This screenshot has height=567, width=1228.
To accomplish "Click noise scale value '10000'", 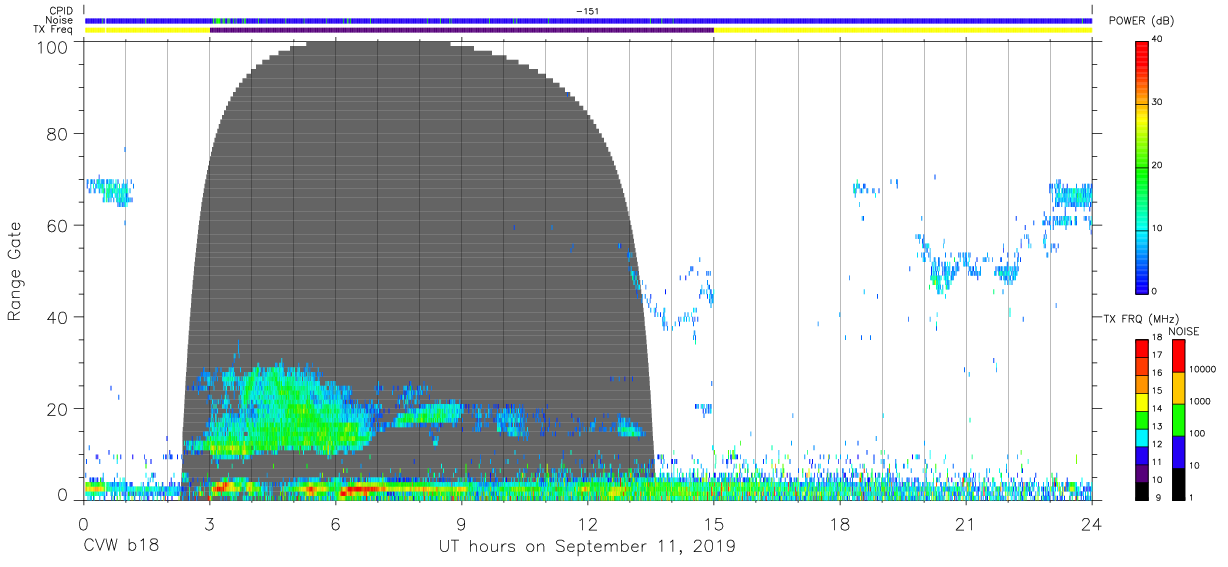I will 1203,368.
